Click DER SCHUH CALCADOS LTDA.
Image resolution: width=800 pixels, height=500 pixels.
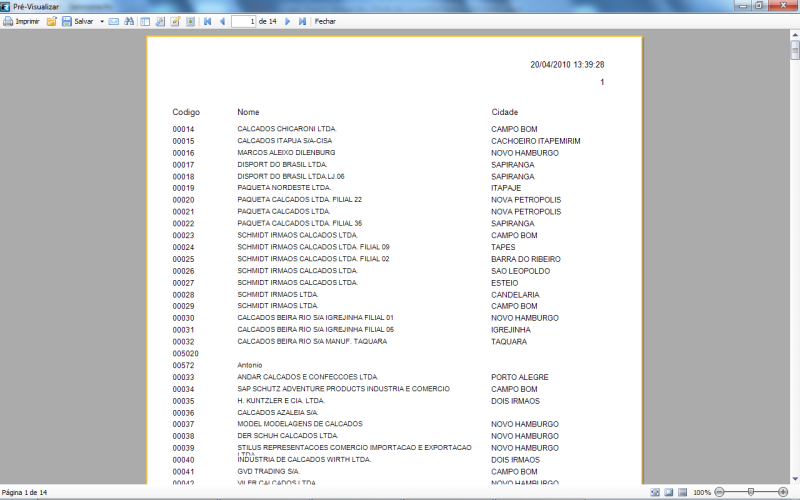click(288, 436)
